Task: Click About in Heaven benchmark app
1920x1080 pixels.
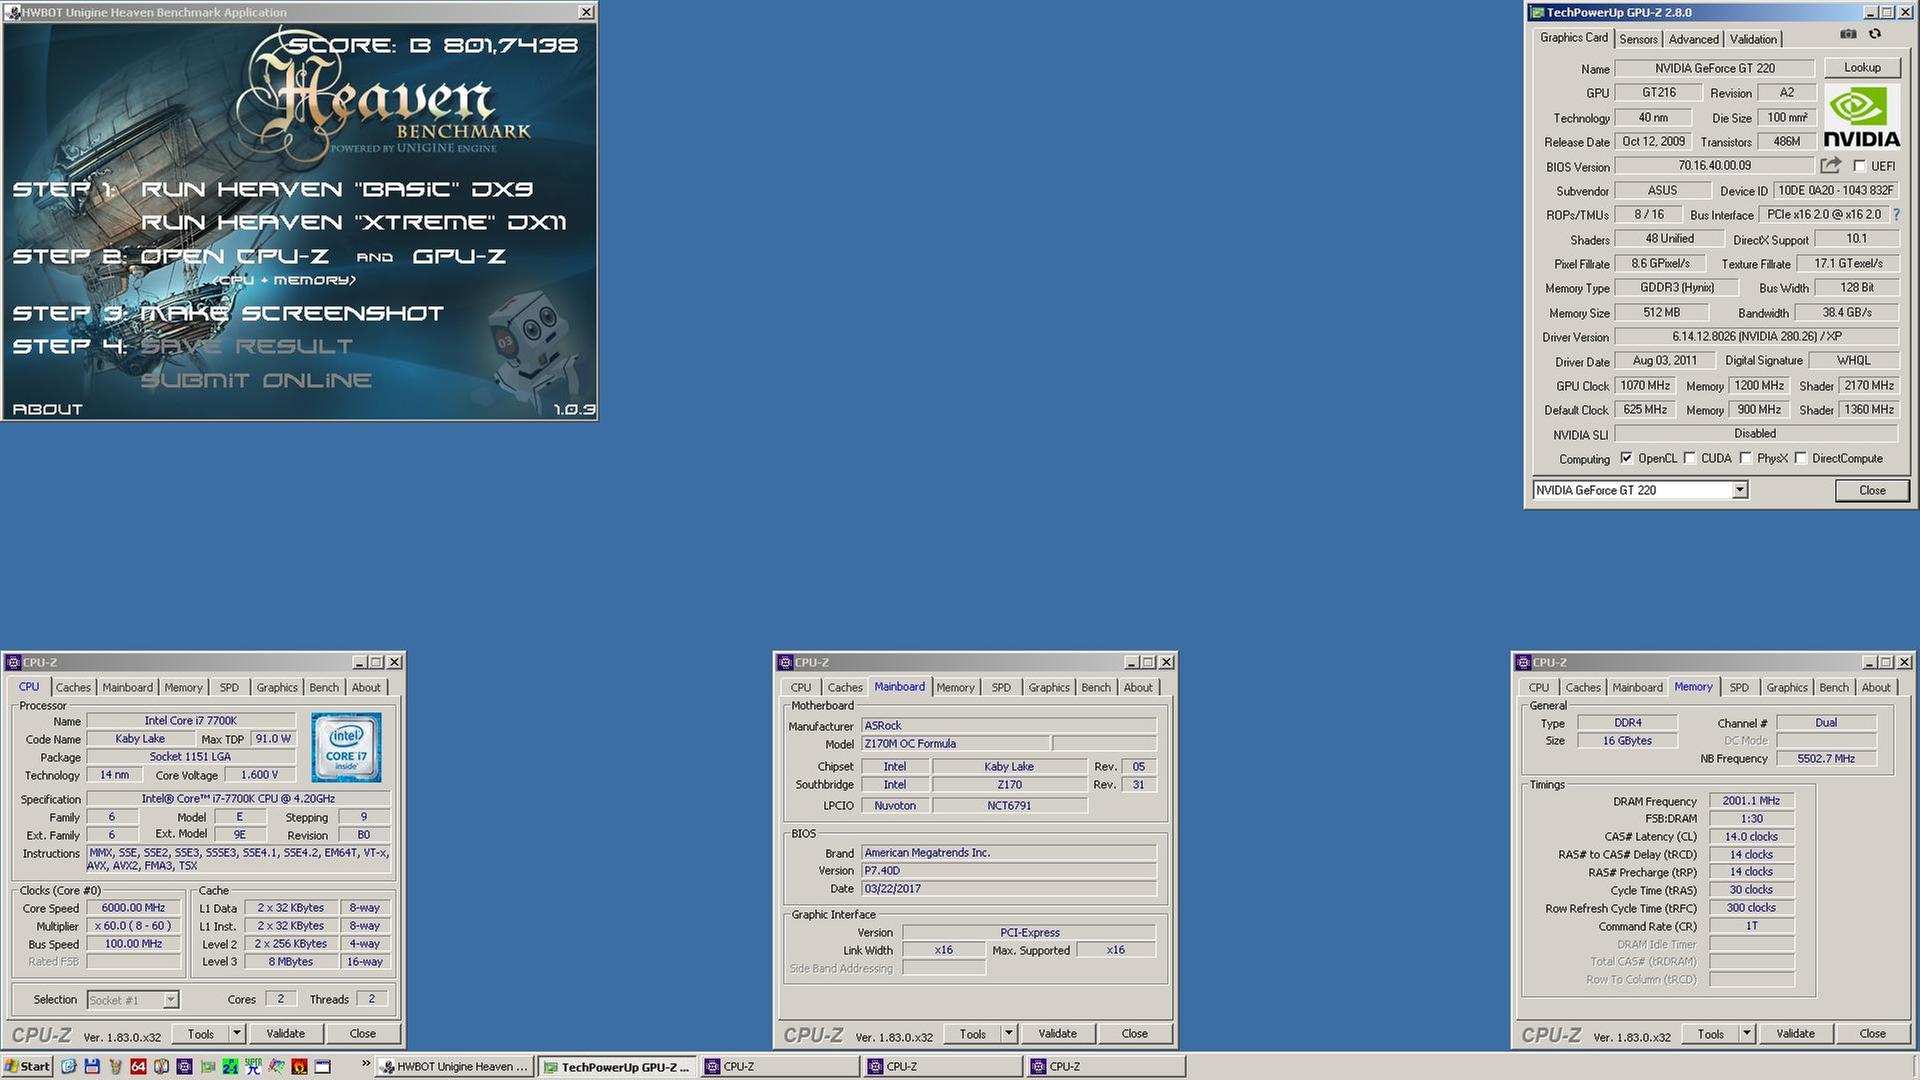Action: (x=47, y=409)
